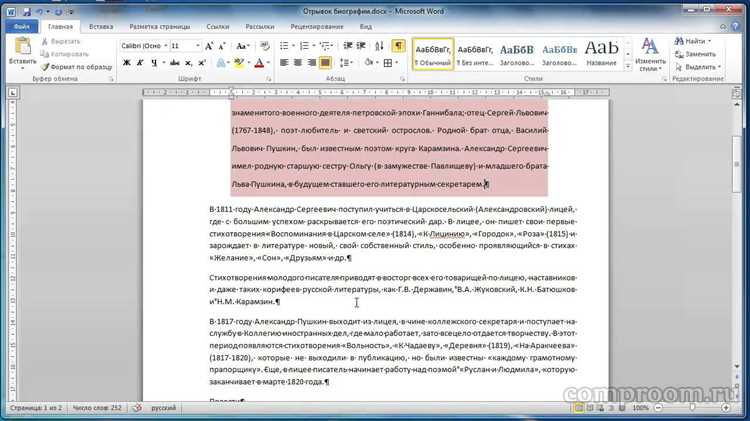Align text right
Screen dimensions: 750x421
[x=311, y=63]
